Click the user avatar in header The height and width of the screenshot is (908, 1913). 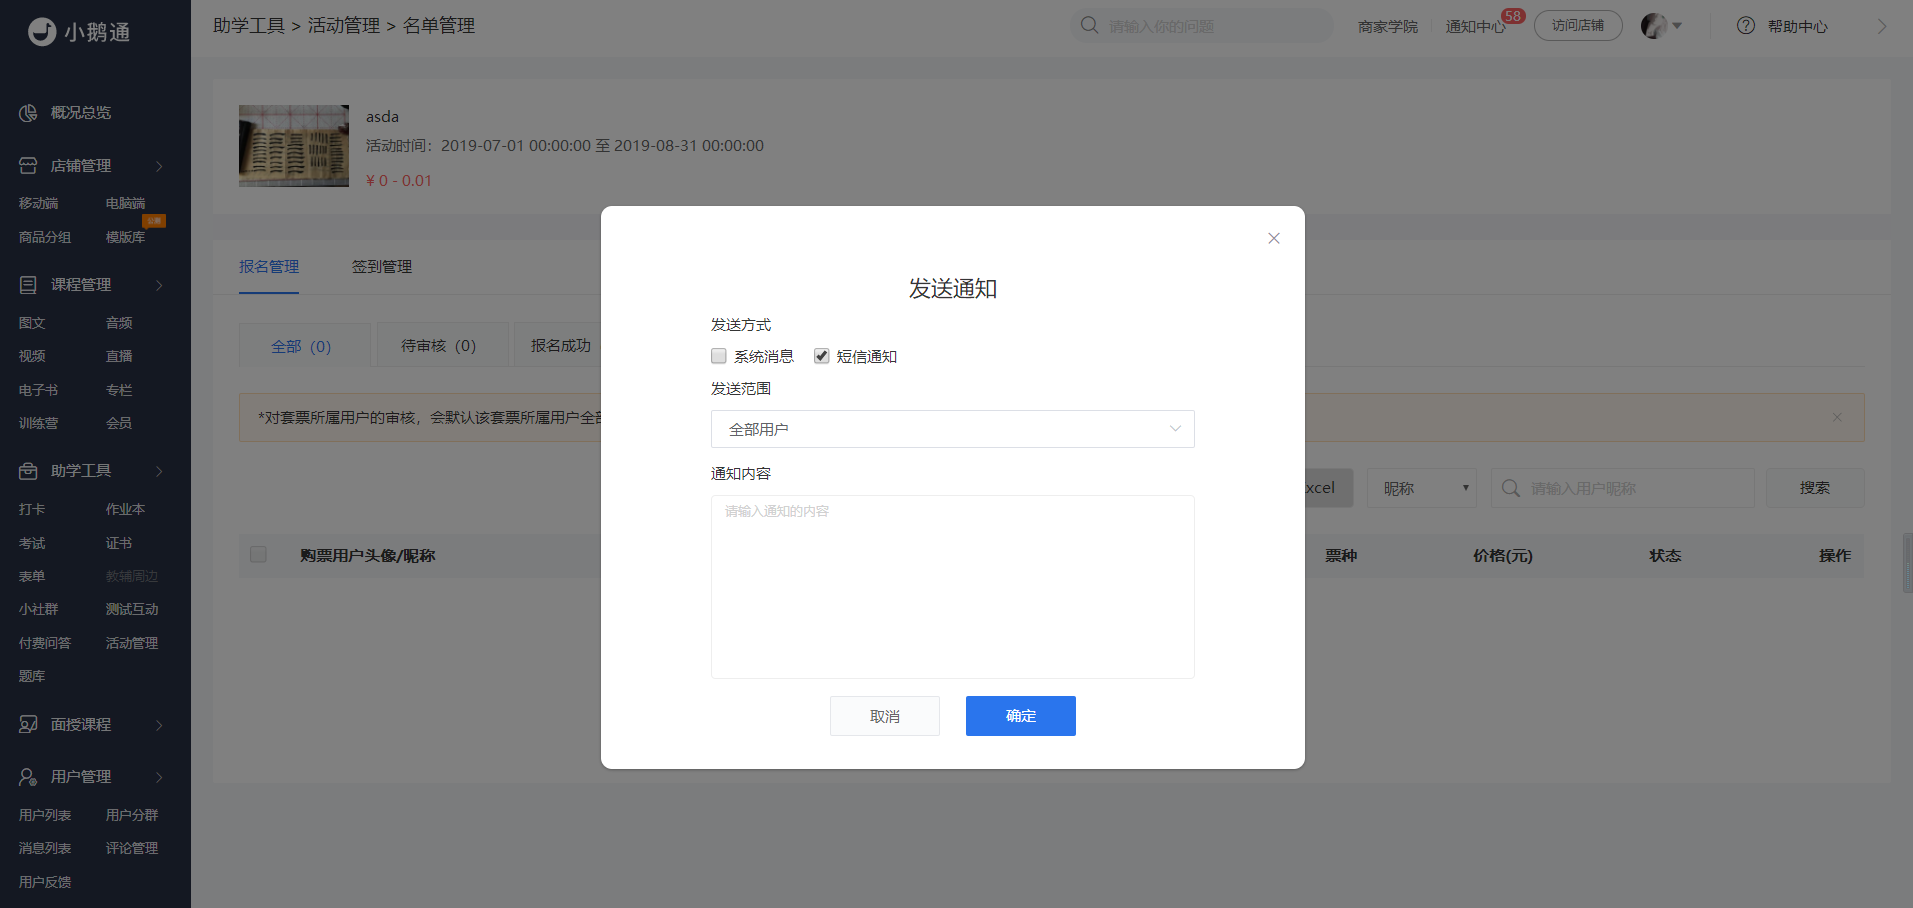click(1654, 26)
